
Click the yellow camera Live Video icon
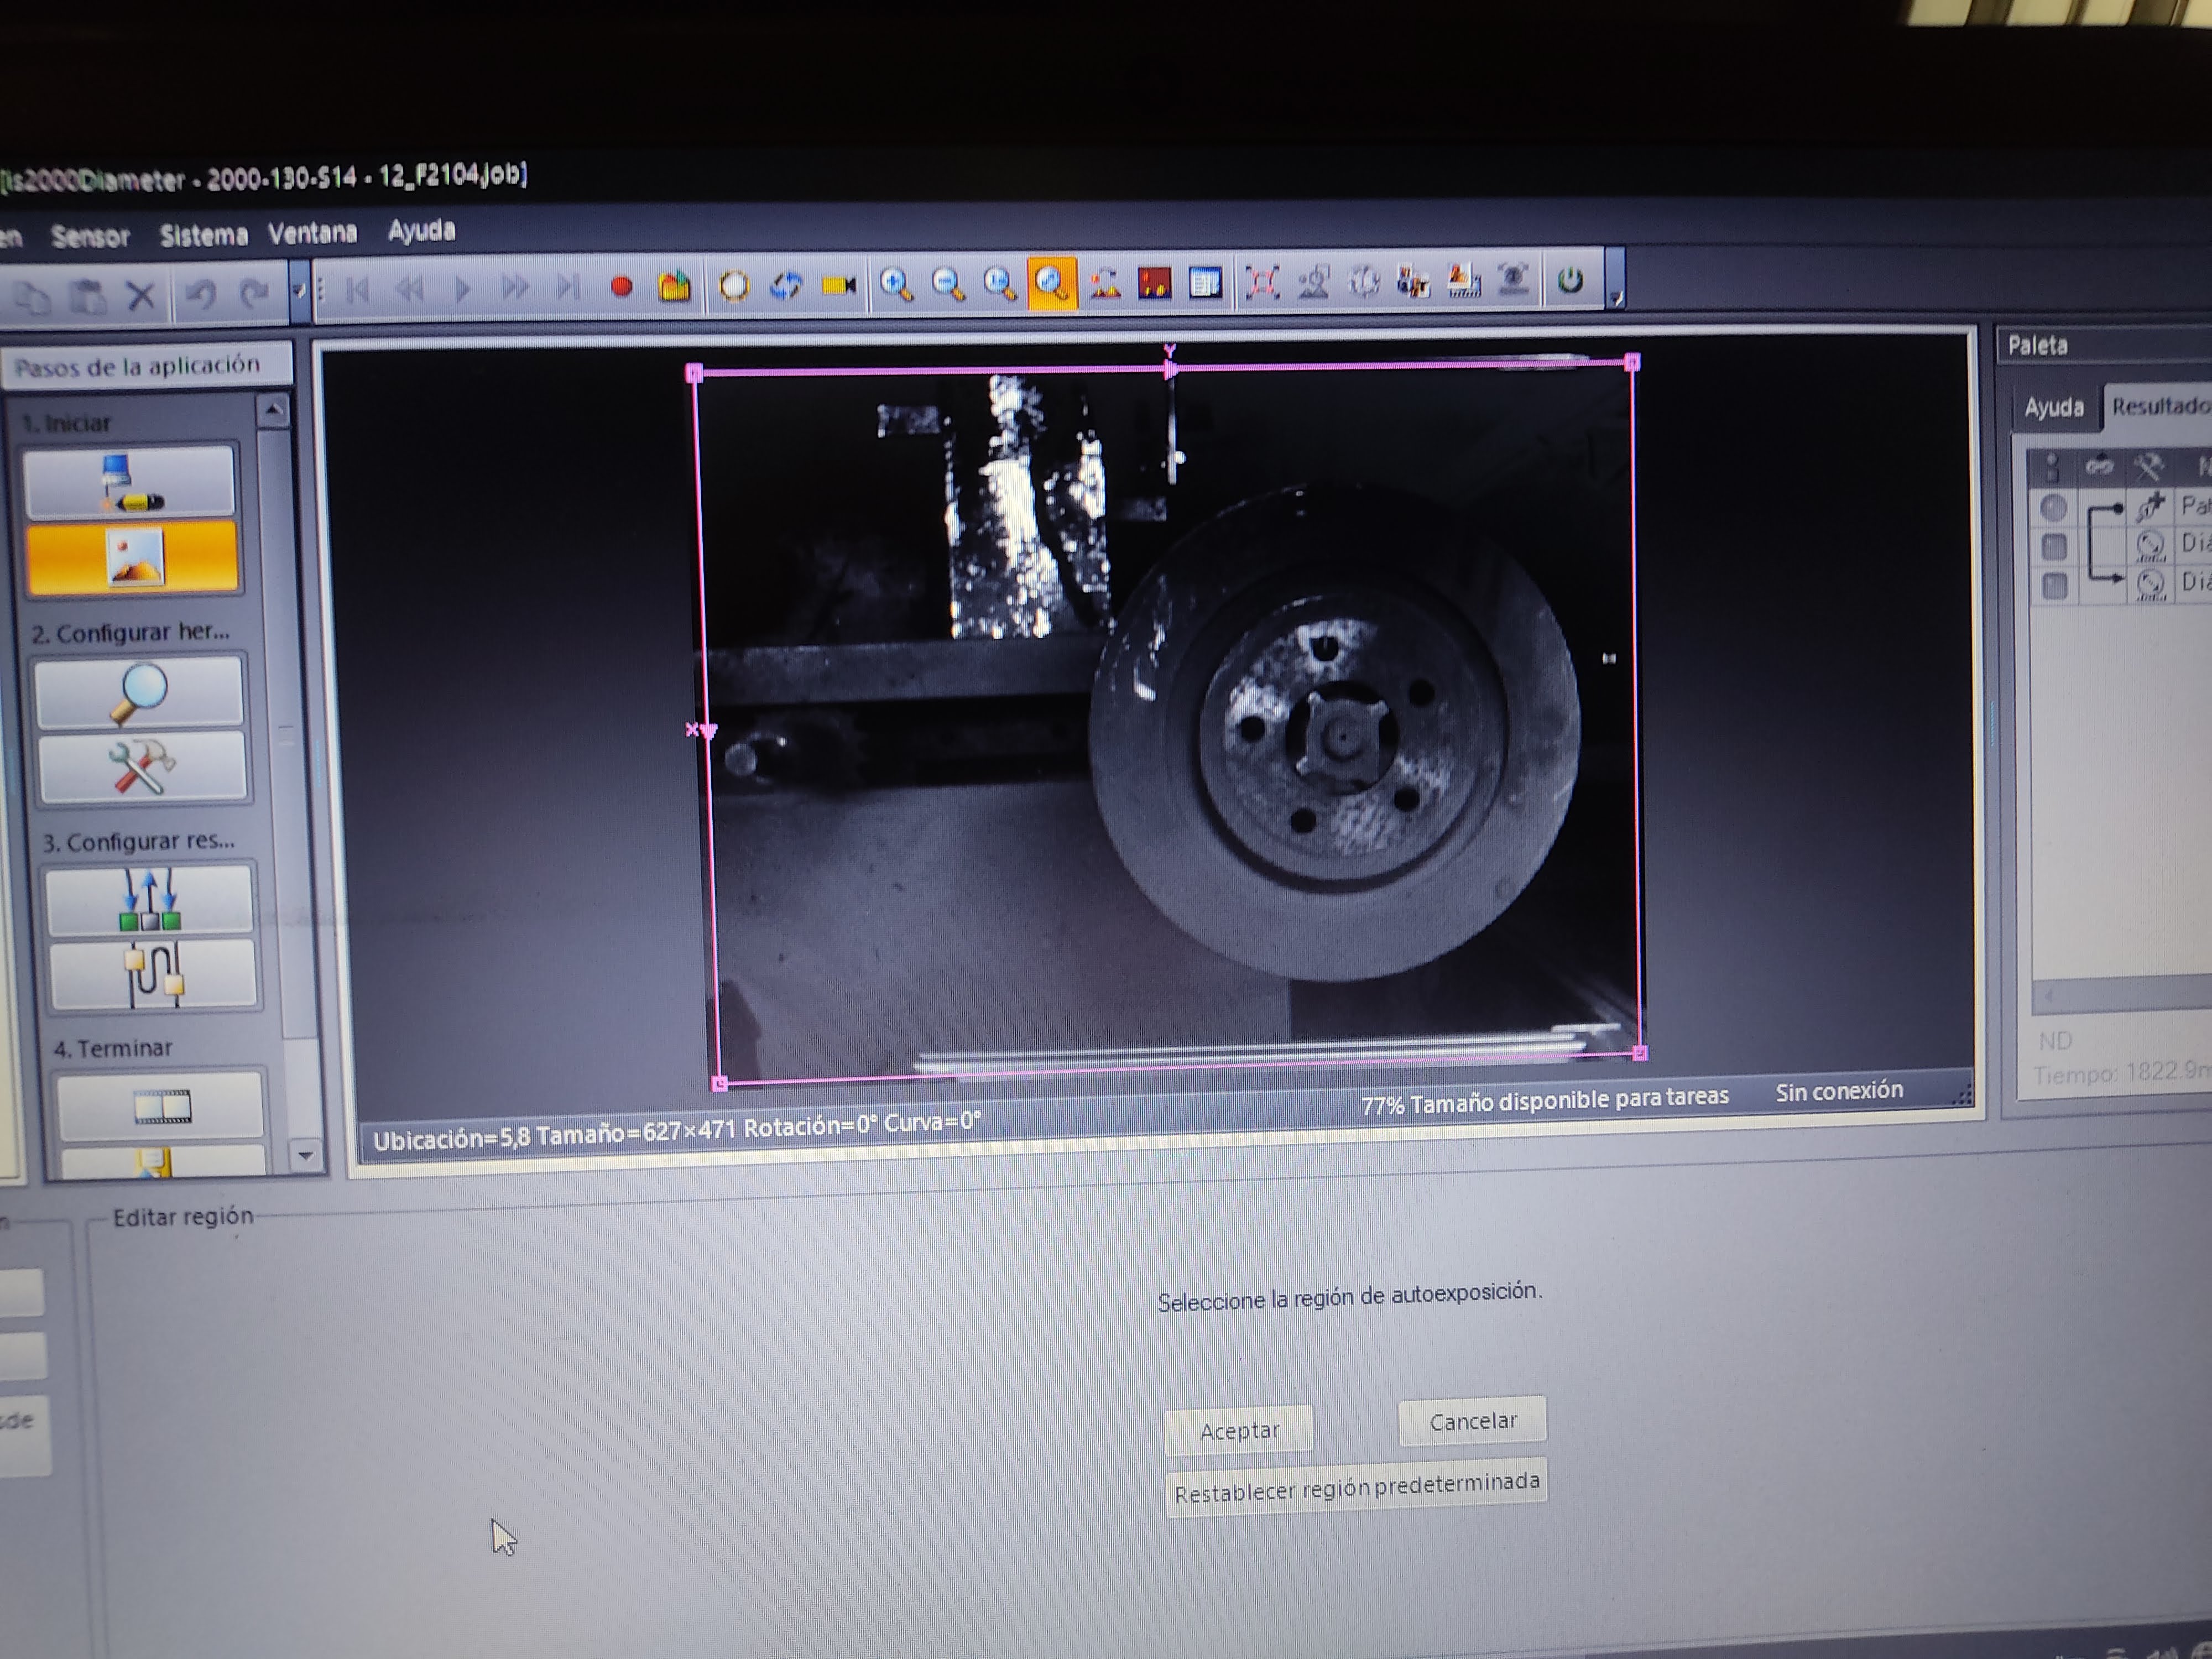click(x=837, y=286)
